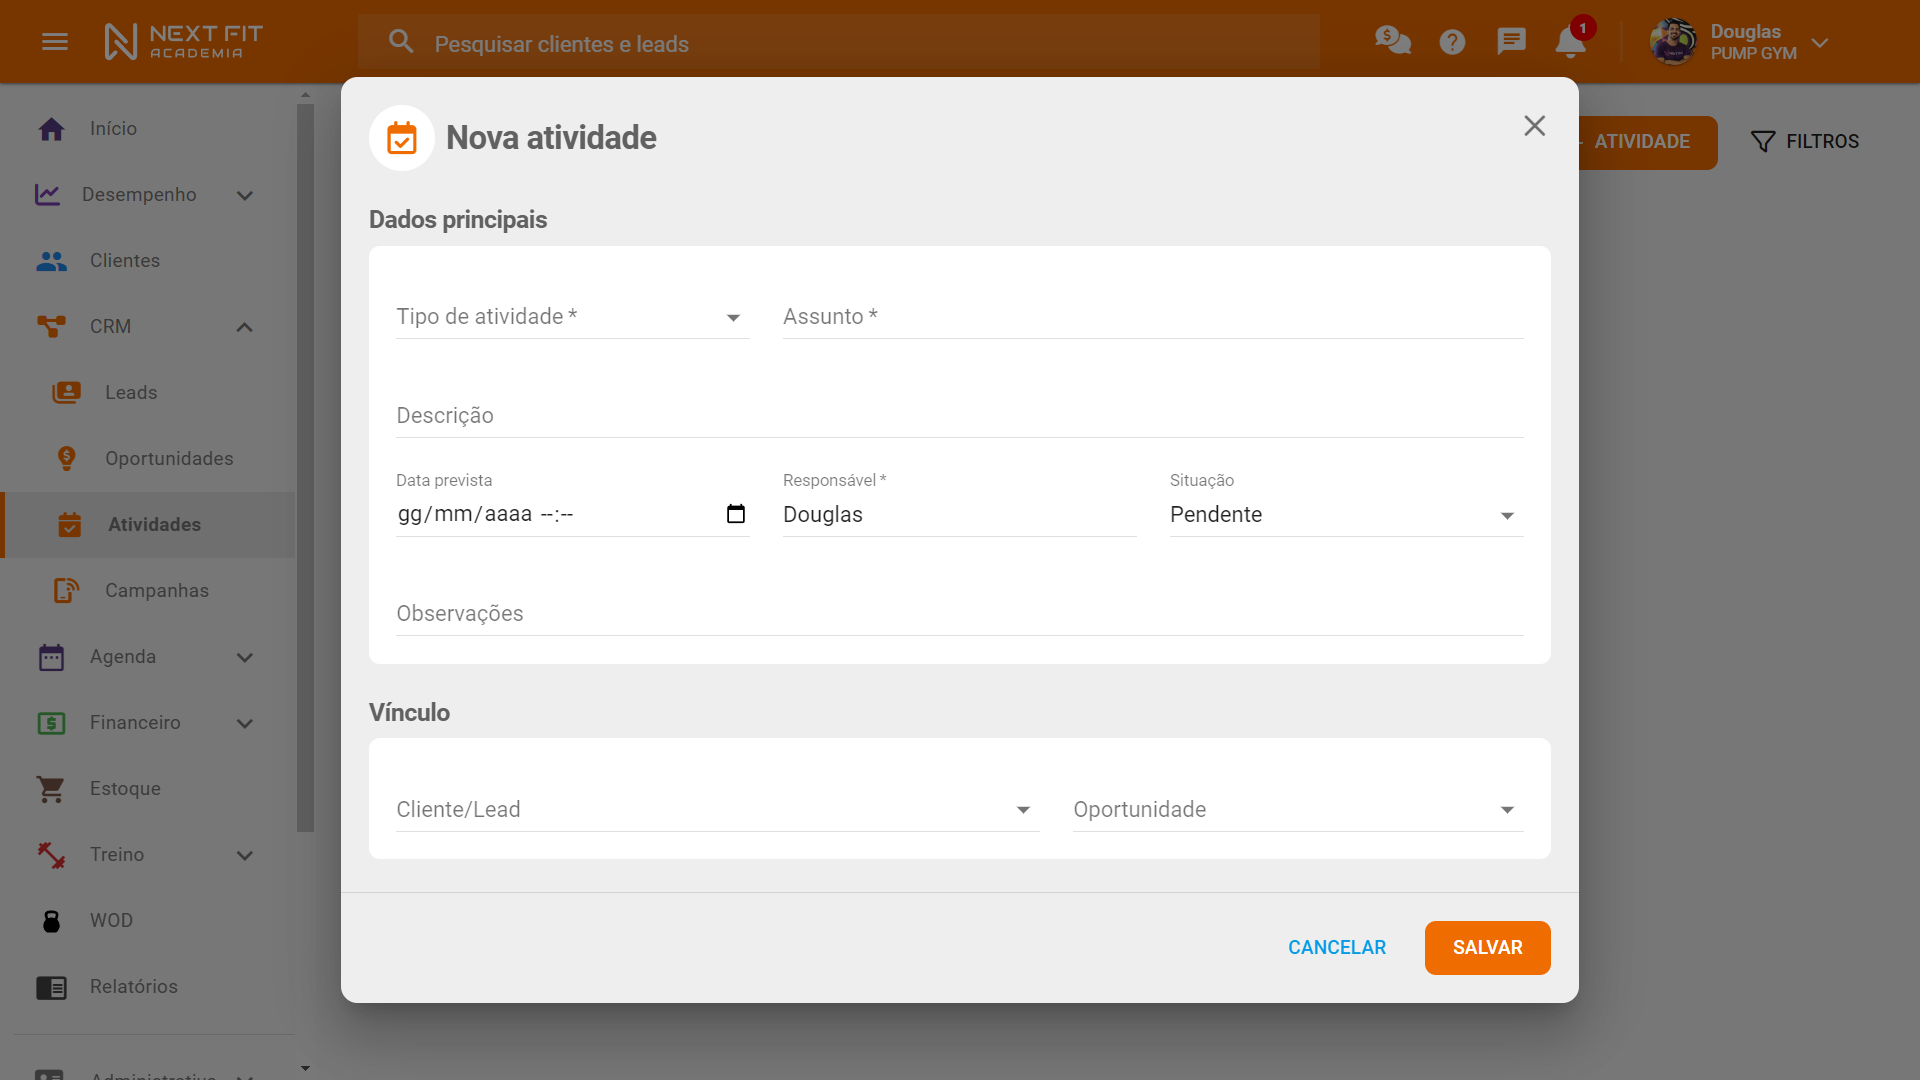Click the calendar picker icon in Data prevista
This screenshot has height=1080, width=1920.
pos(736,514)
